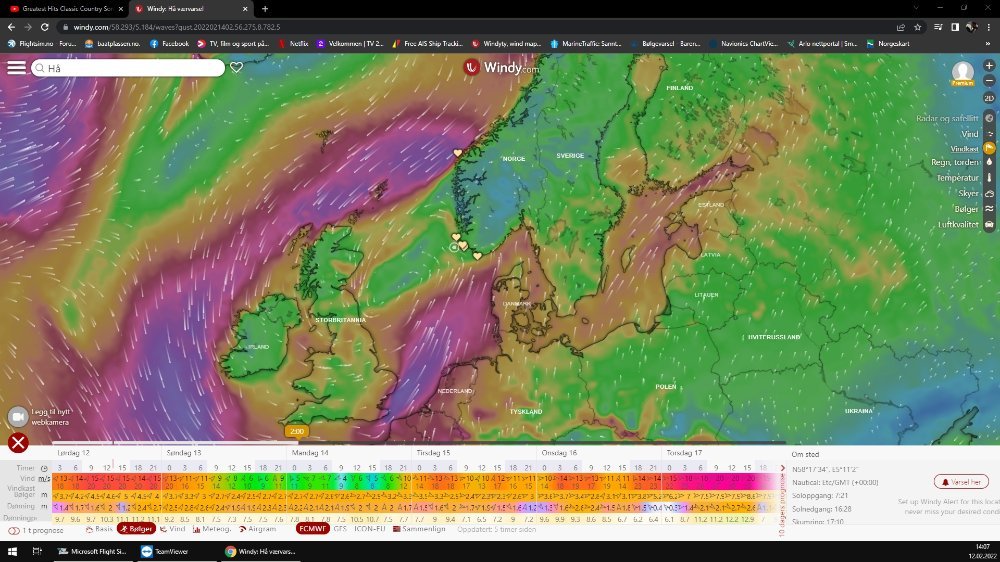
Task: Select the Bølger waves layer icon
Action: [989, 209]
